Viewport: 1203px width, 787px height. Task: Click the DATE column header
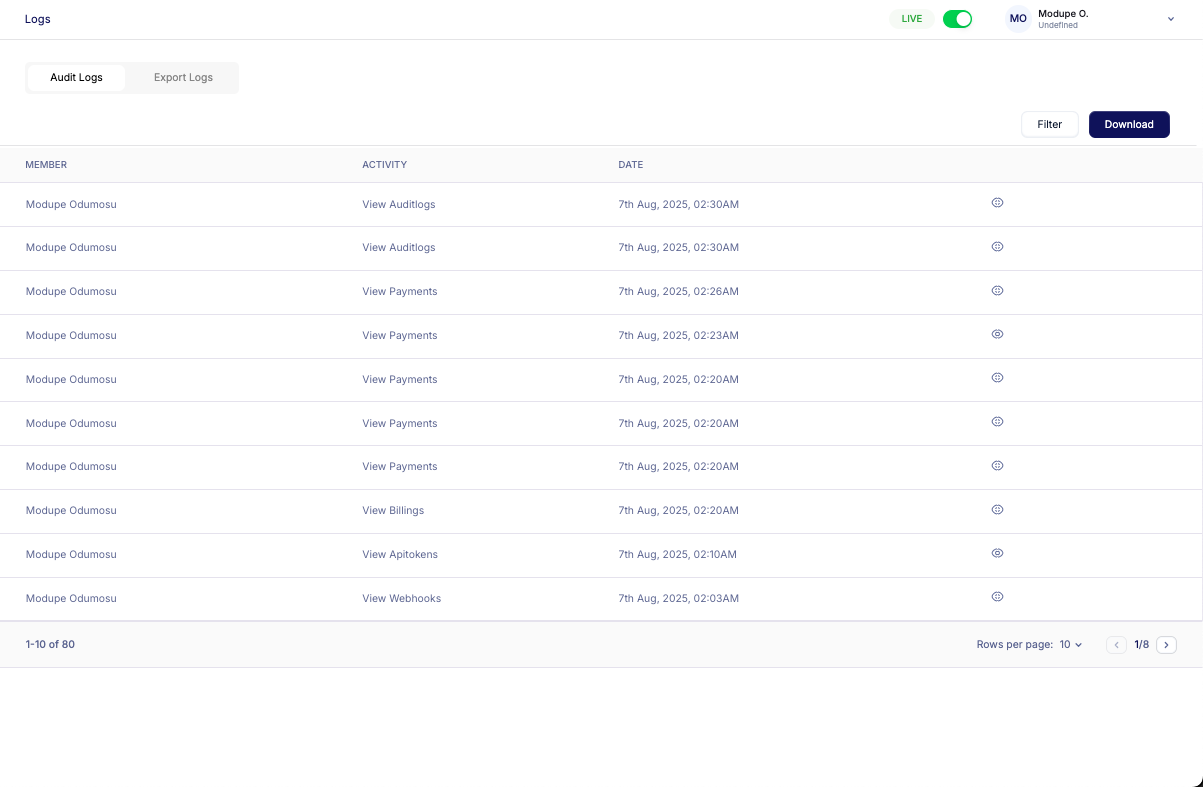tap(631, 165)
